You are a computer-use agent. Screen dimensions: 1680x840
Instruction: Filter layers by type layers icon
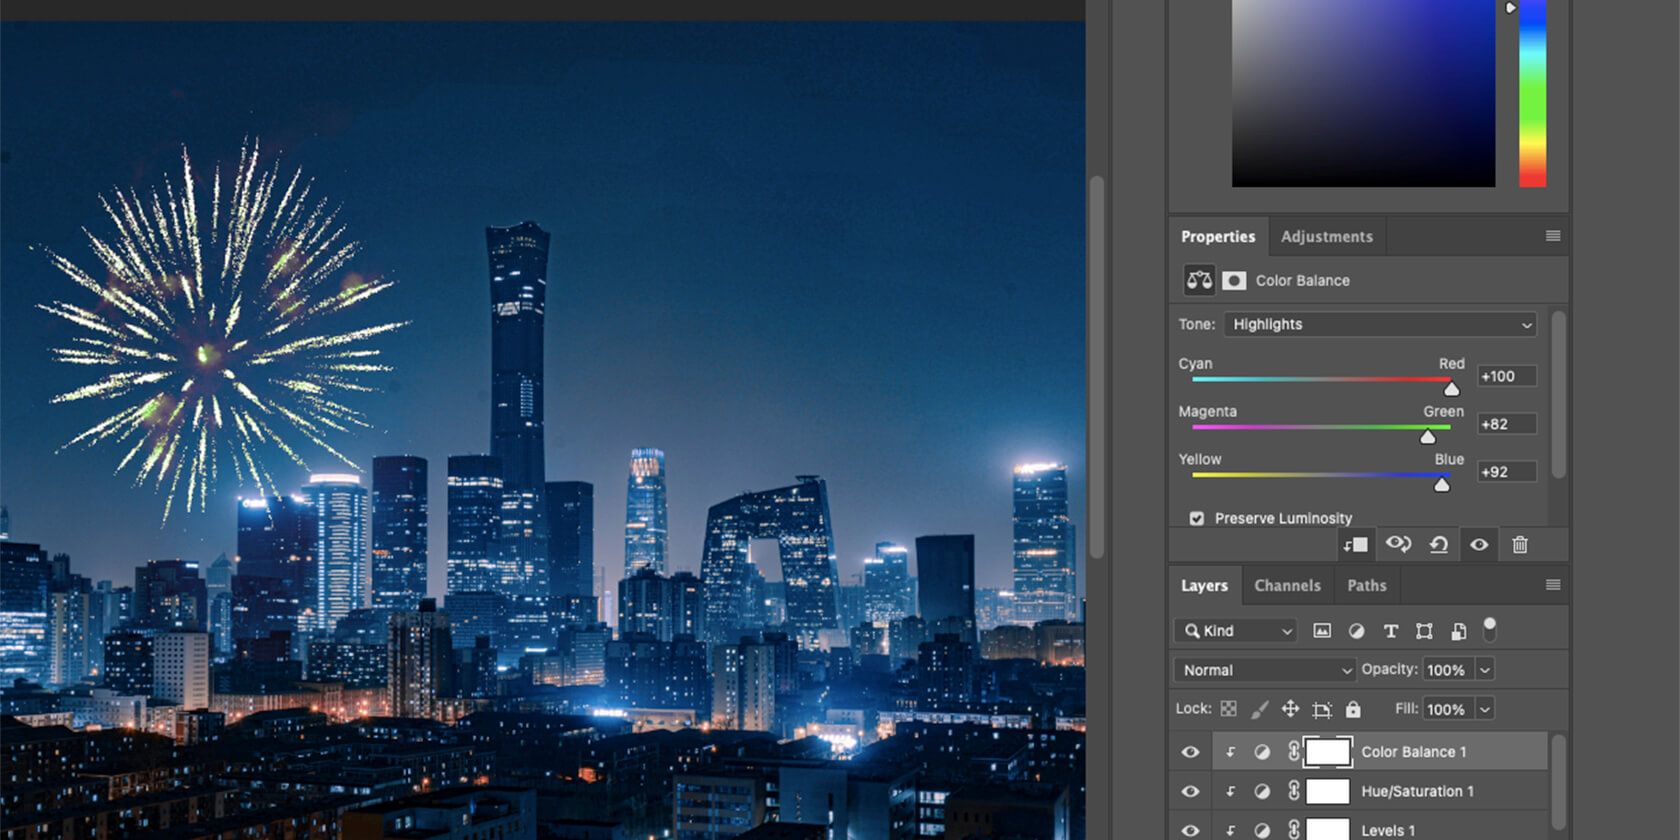[x=1390, y=631]
